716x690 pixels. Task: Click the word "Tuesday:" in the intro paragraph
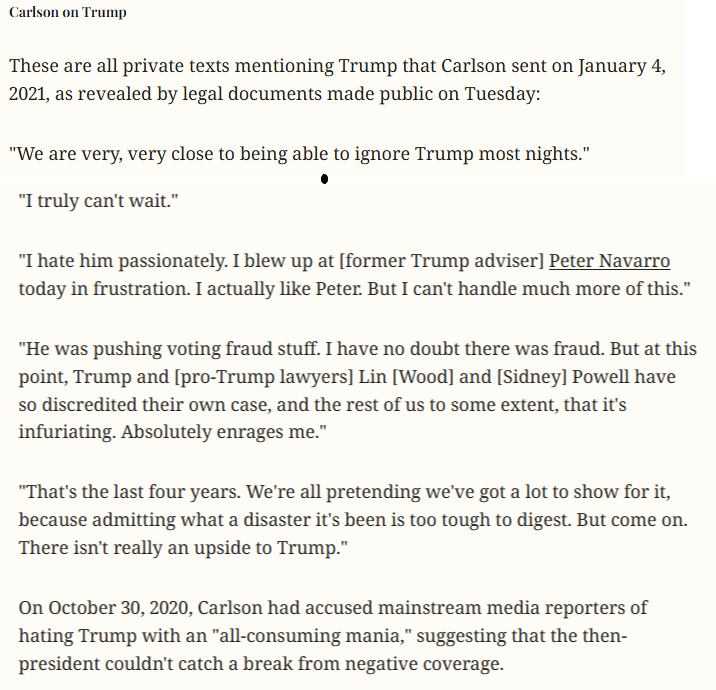(502, 94)
